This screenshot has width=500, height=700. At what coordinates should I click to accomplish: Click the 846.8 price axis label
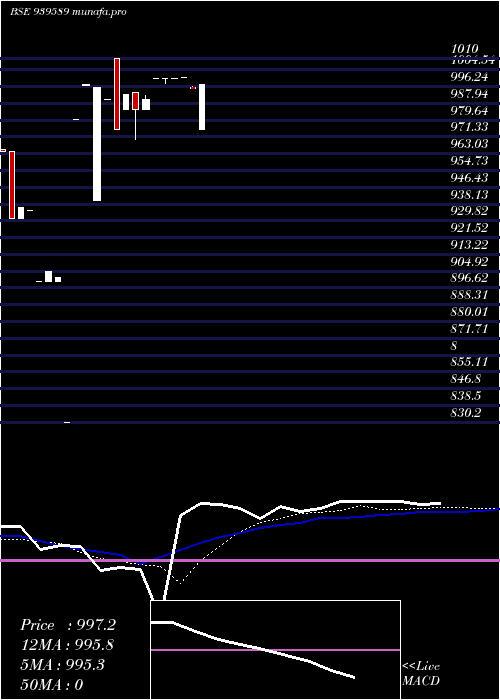click(x=466, y=379)
